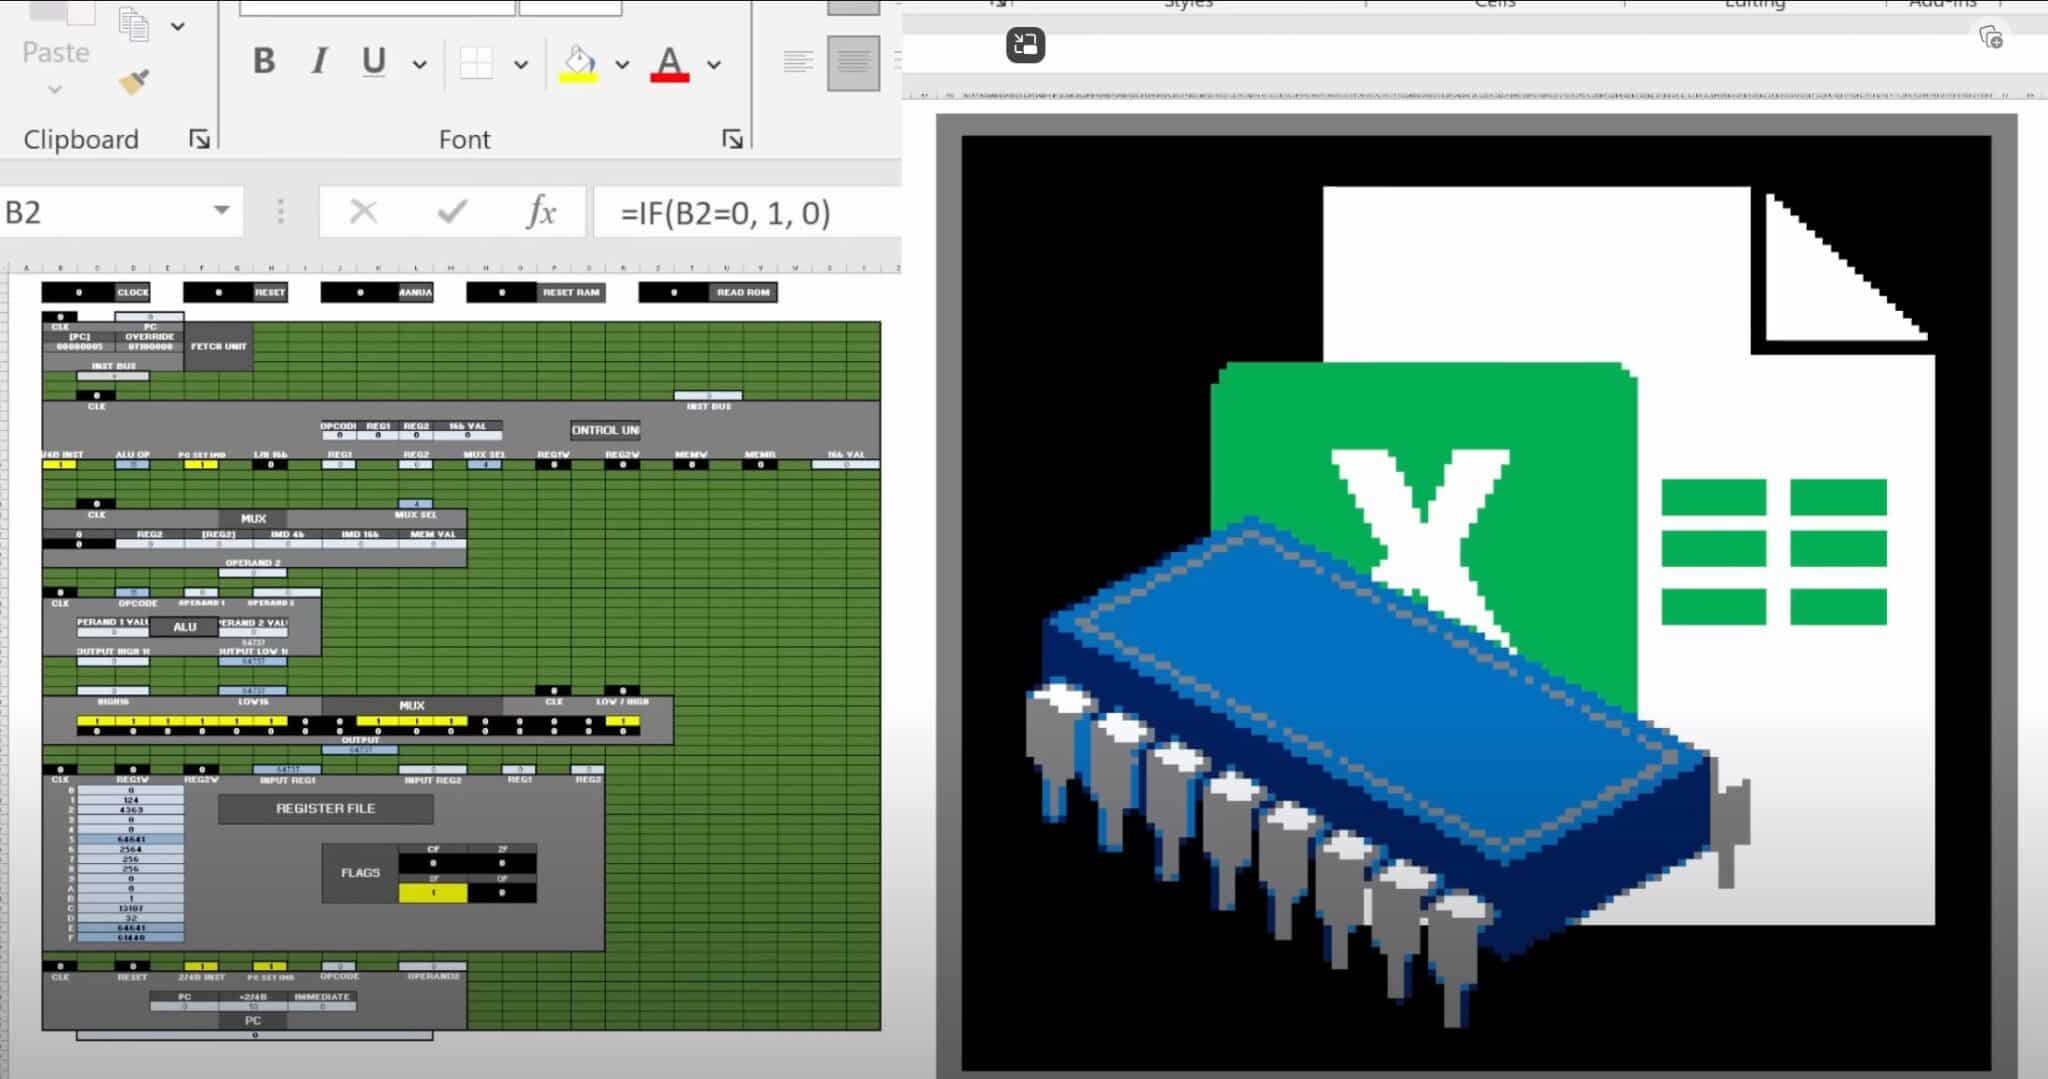Open the Borders dropdown arrow
Viewport: 2048px width, 1079px height.
(x=521, y=65)
